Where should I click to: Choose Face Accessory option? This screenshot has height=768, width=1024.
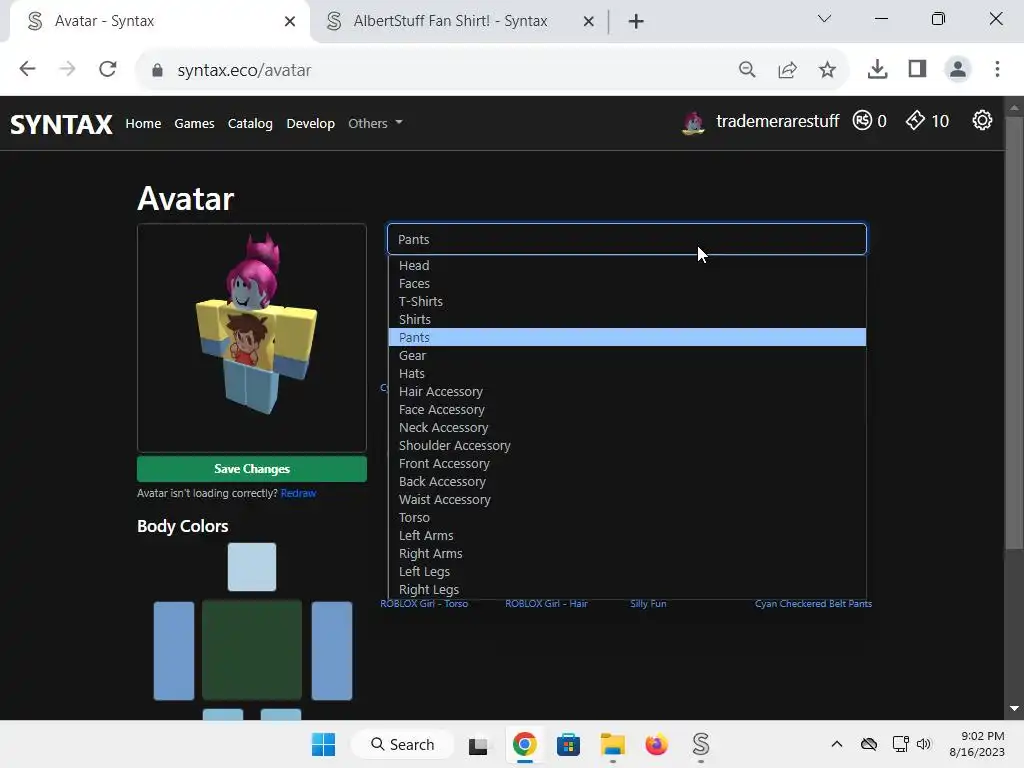click(627, 409)
